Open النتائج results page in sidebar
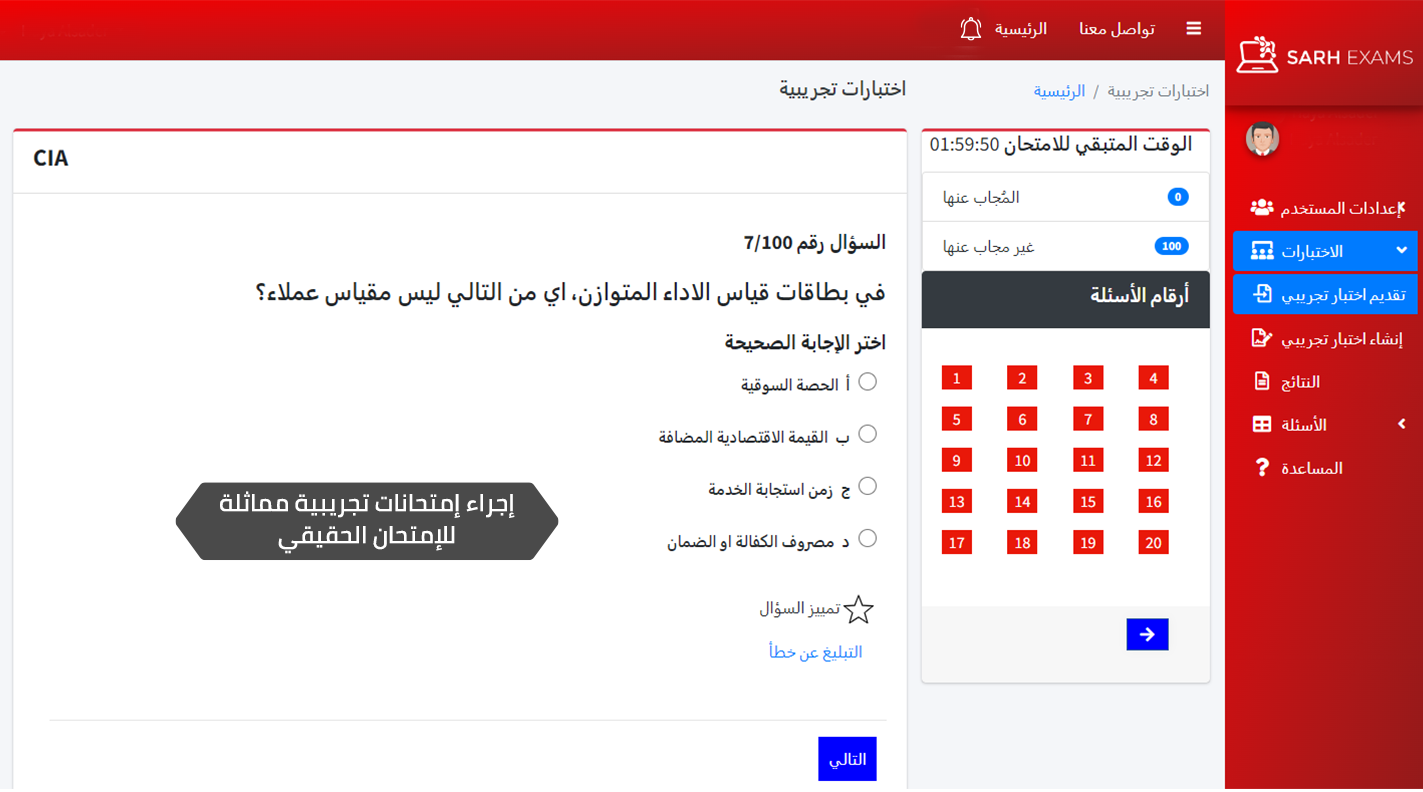The height and width of the screenshot is (792, 1423). tap(1300, 382)
